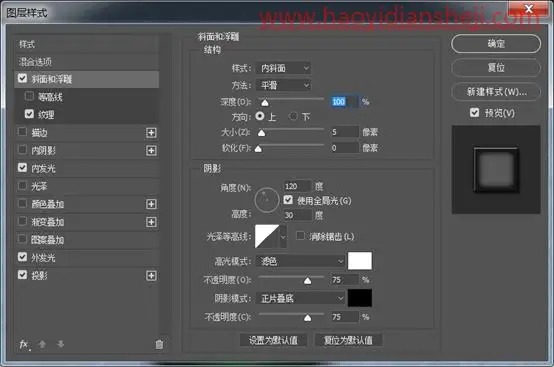Click the shadow opacity 不透明度(C) slider handle

pyautogui.click(x=307, y=318)
